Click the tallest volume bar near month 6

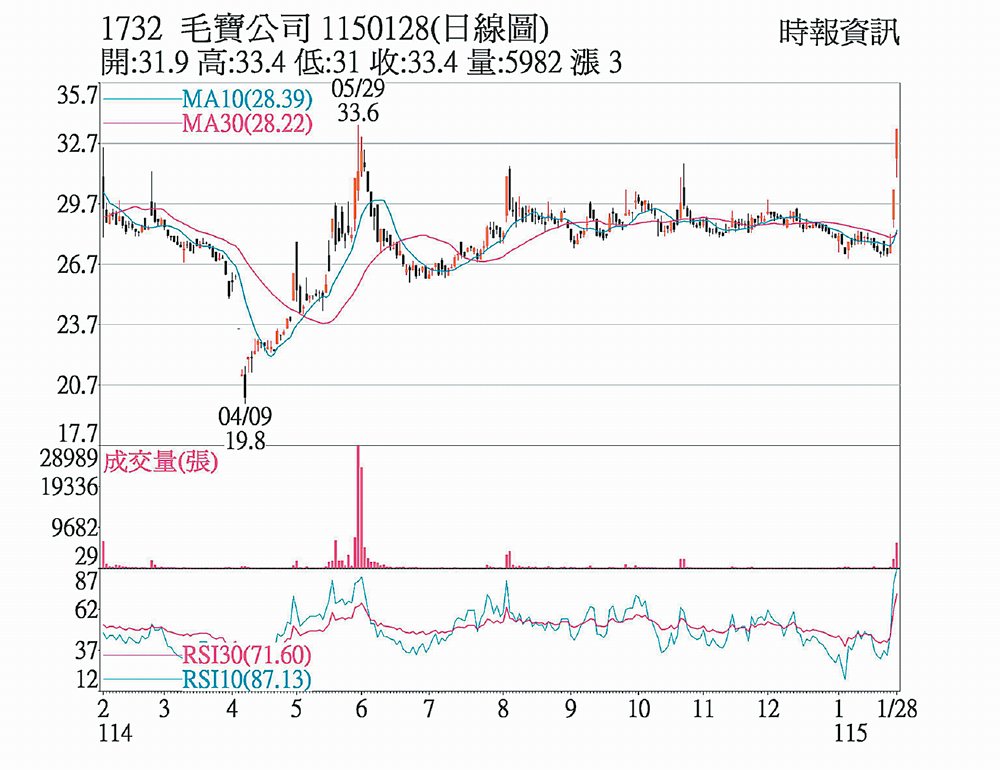[x=358, y=506]
